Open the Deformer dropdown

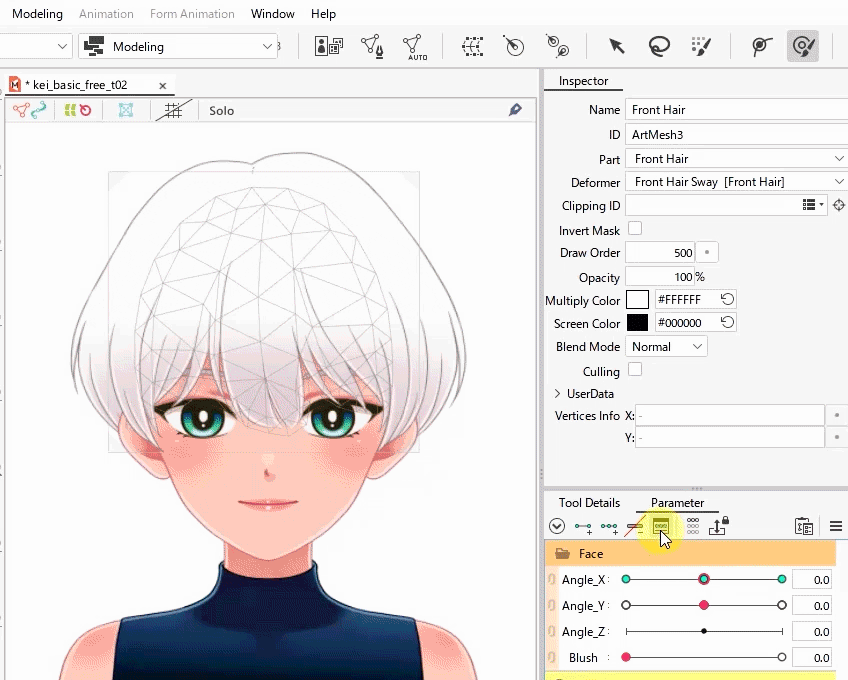[736, 182]
